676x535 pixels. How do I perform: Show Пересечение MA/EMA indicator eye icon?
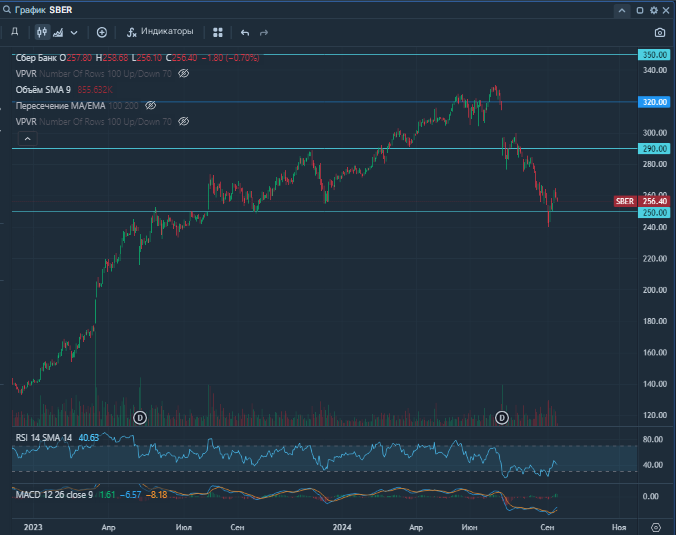(150, 105)
